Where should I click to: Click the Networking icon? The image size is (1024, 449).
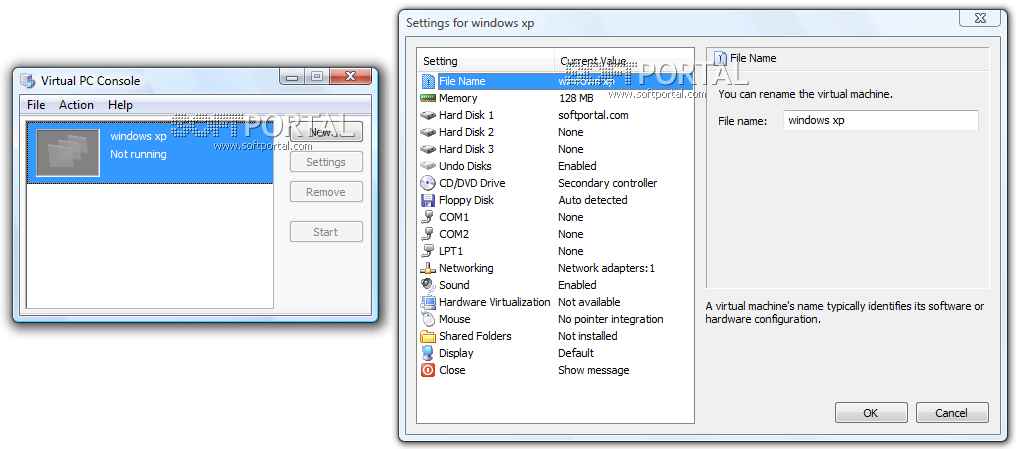428,268
